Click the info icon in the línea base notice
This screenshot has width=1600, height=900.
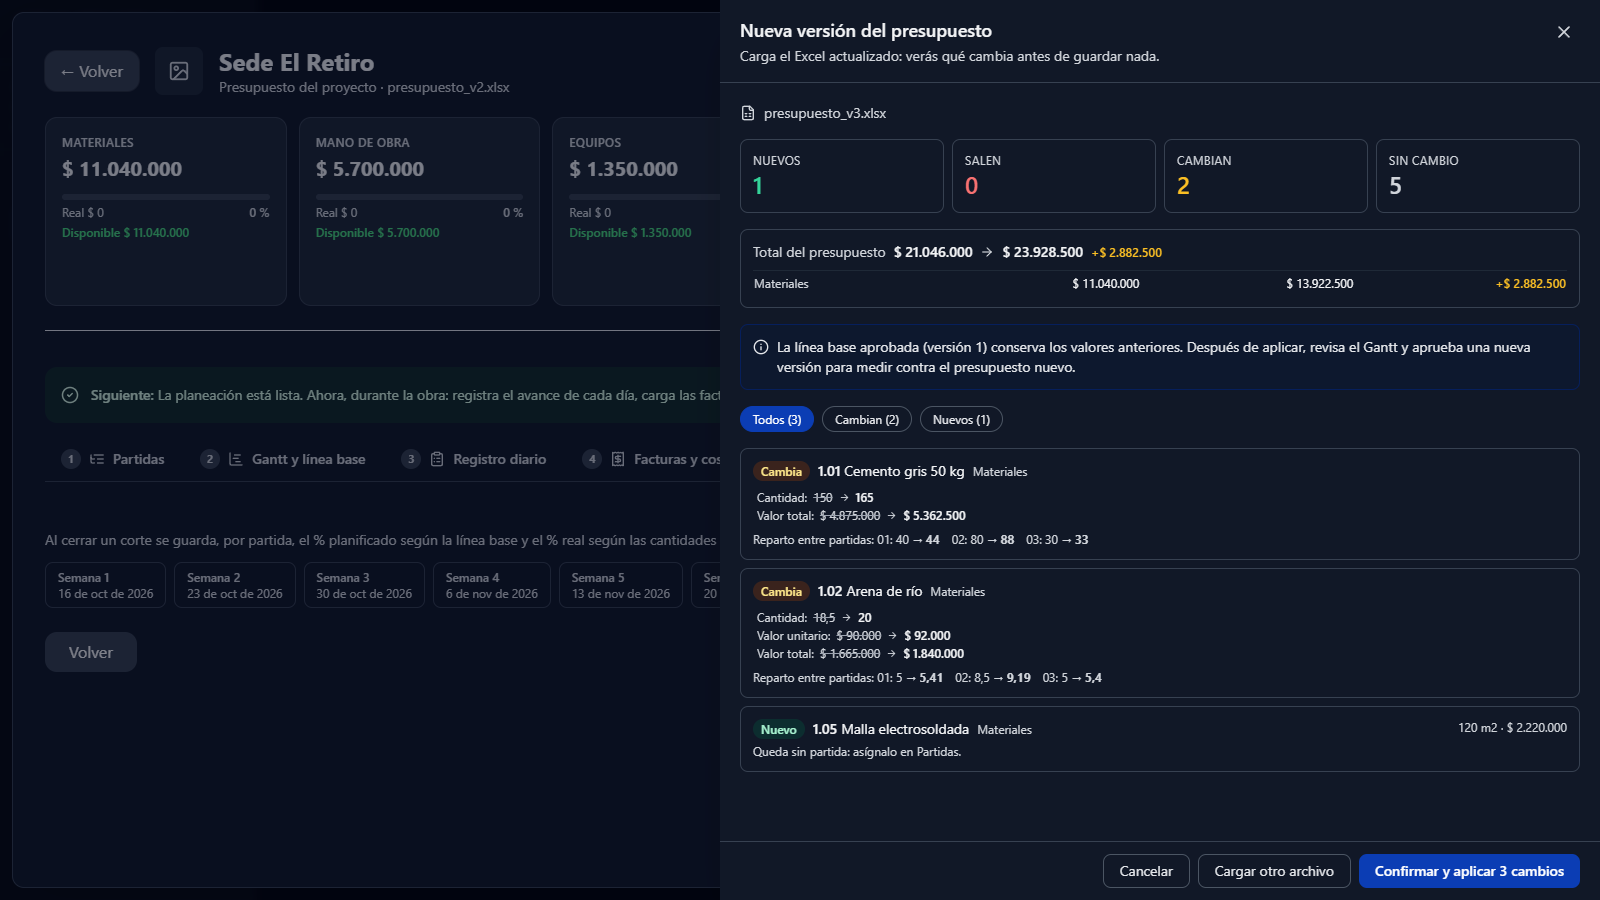(761, 347)
